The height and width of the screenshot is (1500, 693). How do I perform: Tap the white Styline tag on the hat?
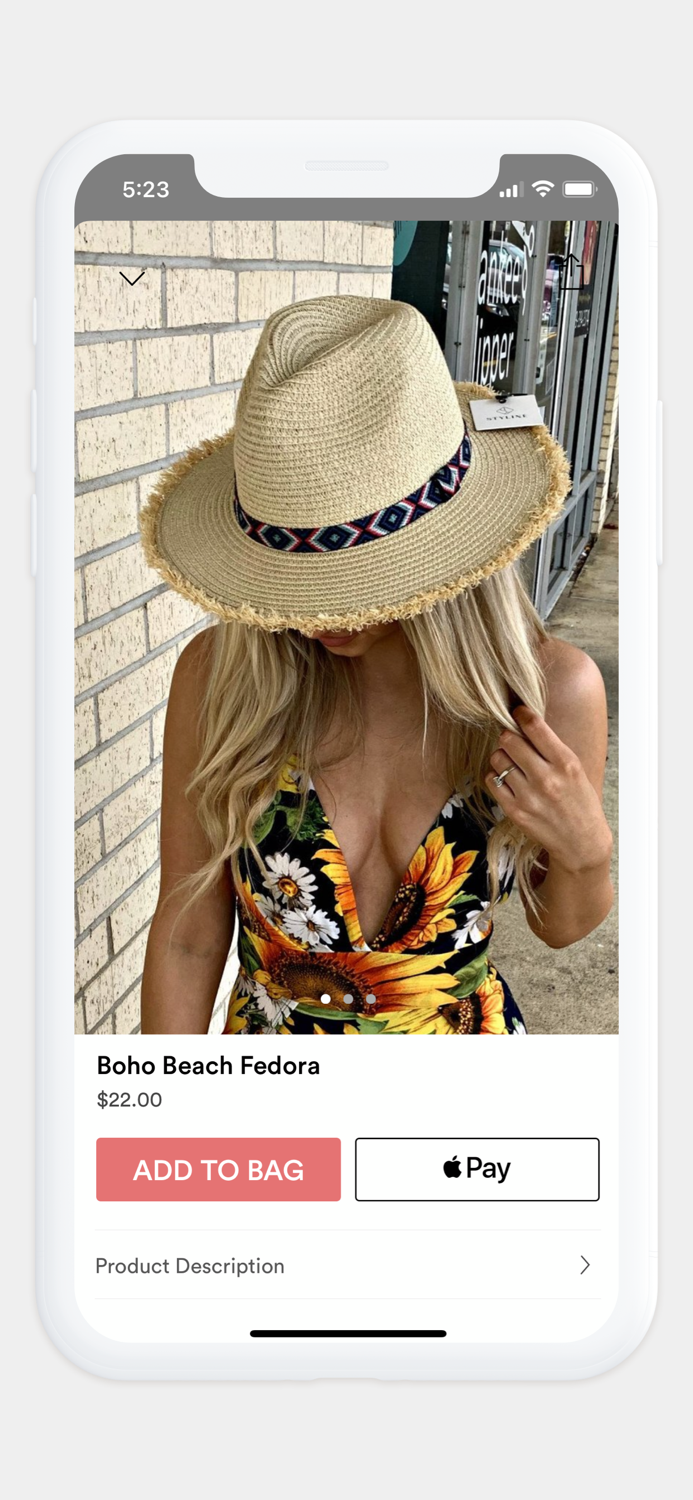point(506,412)
